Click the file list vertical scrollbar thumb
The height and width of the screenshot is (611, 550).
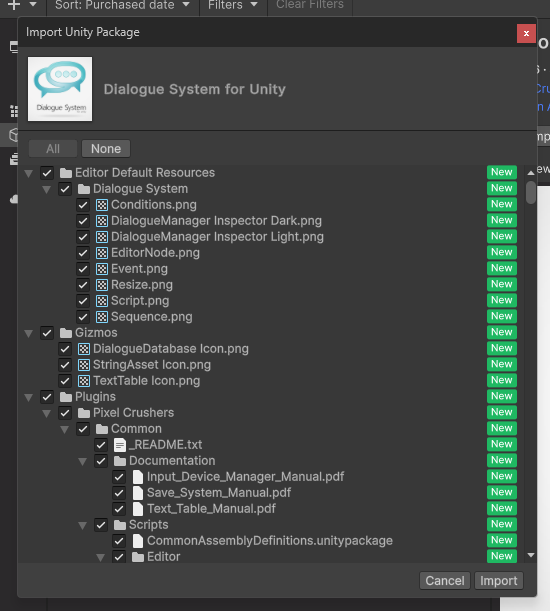531,192
